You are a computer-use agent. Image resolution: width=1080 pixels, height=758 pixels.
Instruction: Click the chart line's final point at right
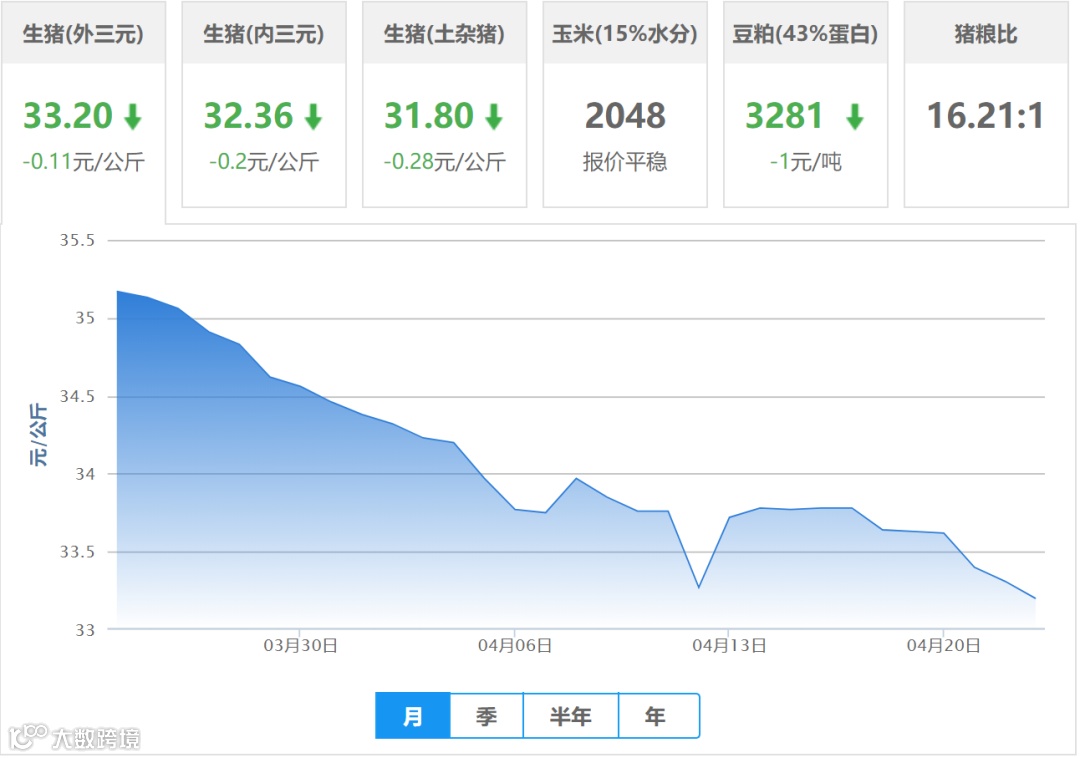pos(1035,598)
